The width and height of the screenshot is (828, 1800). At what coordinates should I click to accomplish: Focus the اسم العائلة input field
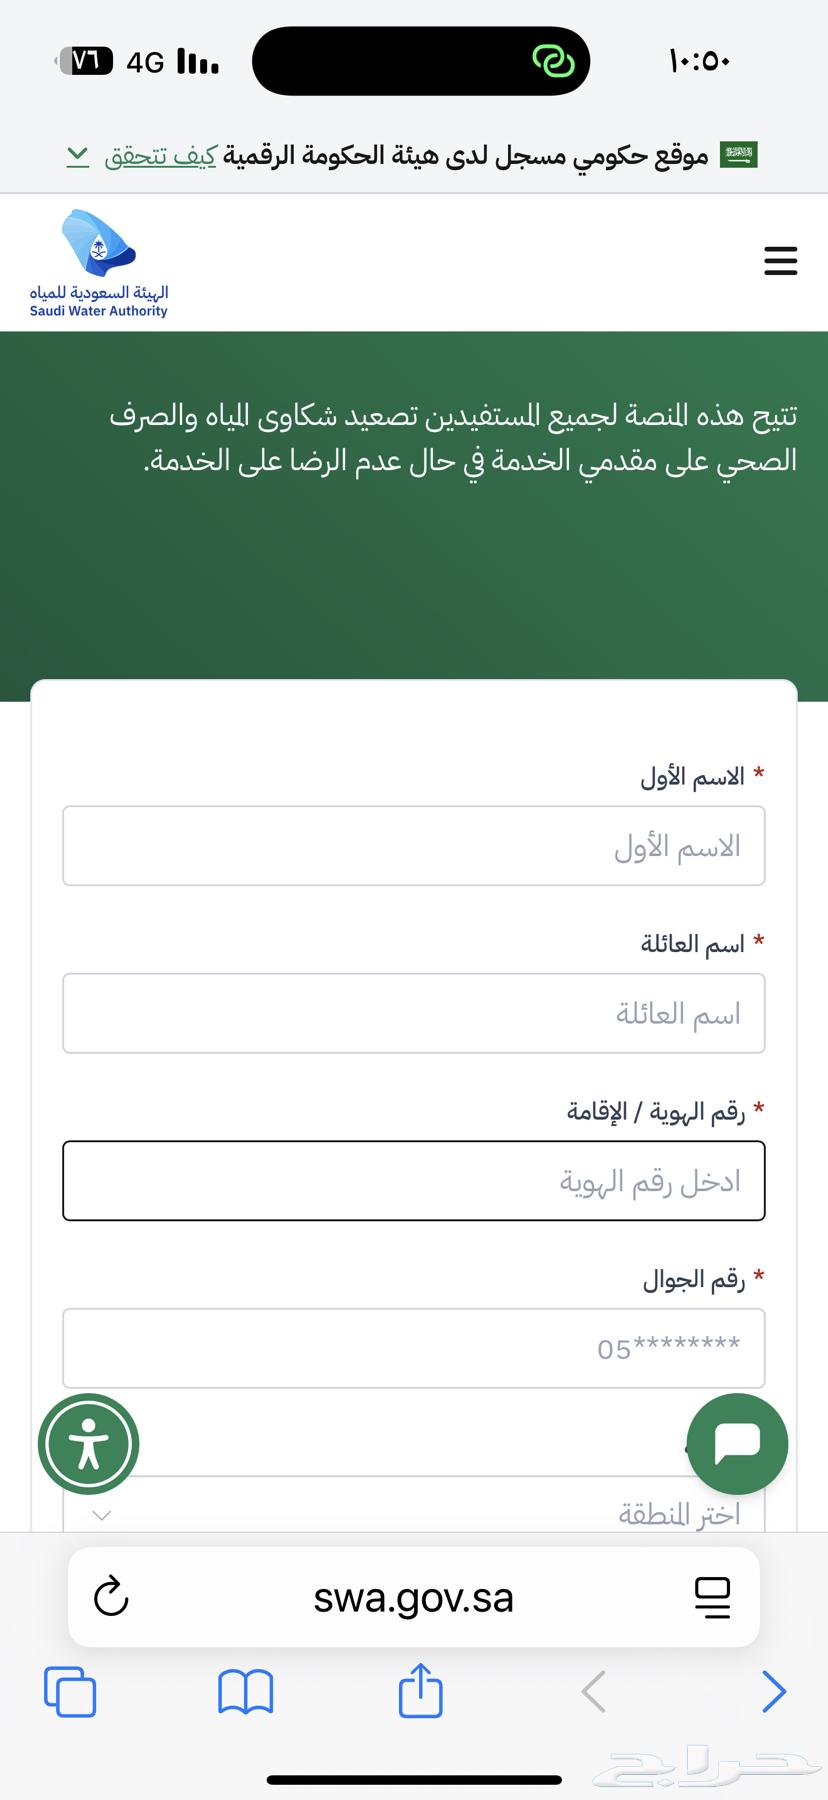pyautogui.click(x=414, y=1013)
